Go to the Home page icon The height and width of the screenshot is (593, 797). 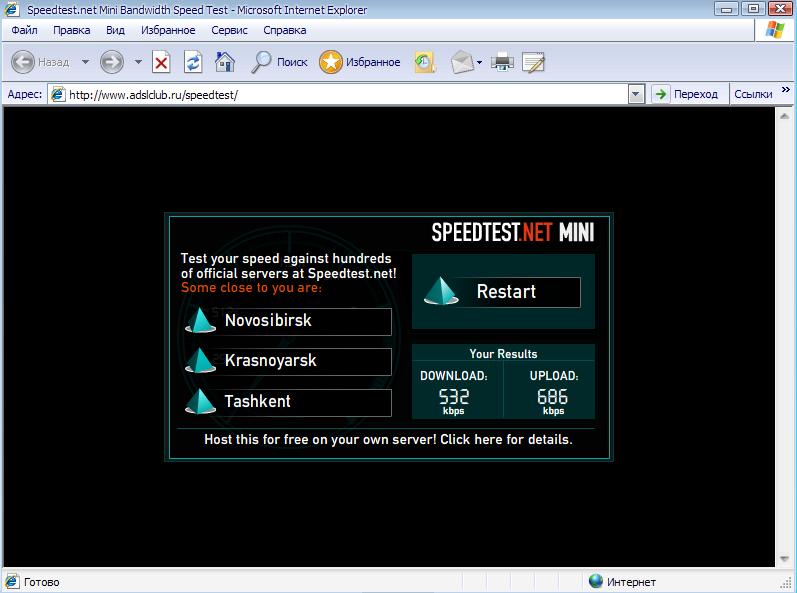pos(225,62)
